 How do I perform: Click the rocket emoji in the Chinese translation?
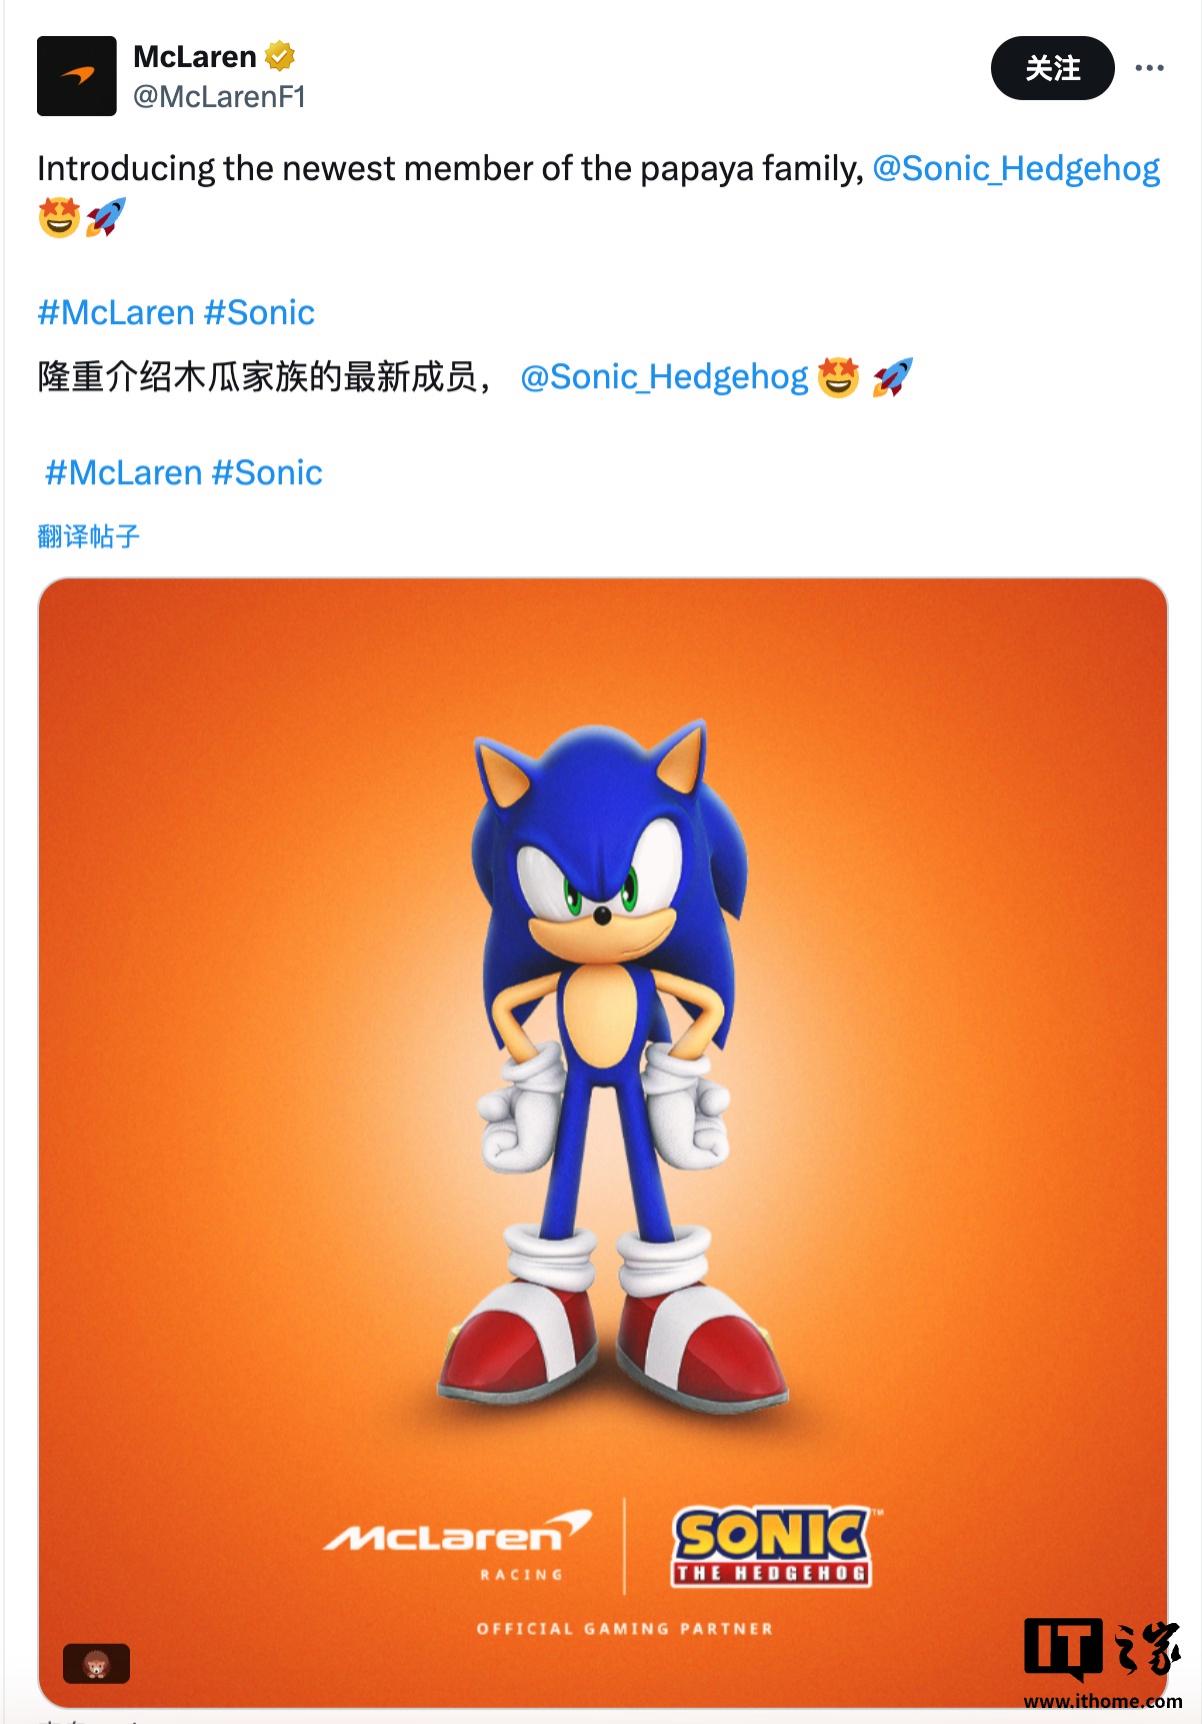pyautogui.click(x=892, y=377)
